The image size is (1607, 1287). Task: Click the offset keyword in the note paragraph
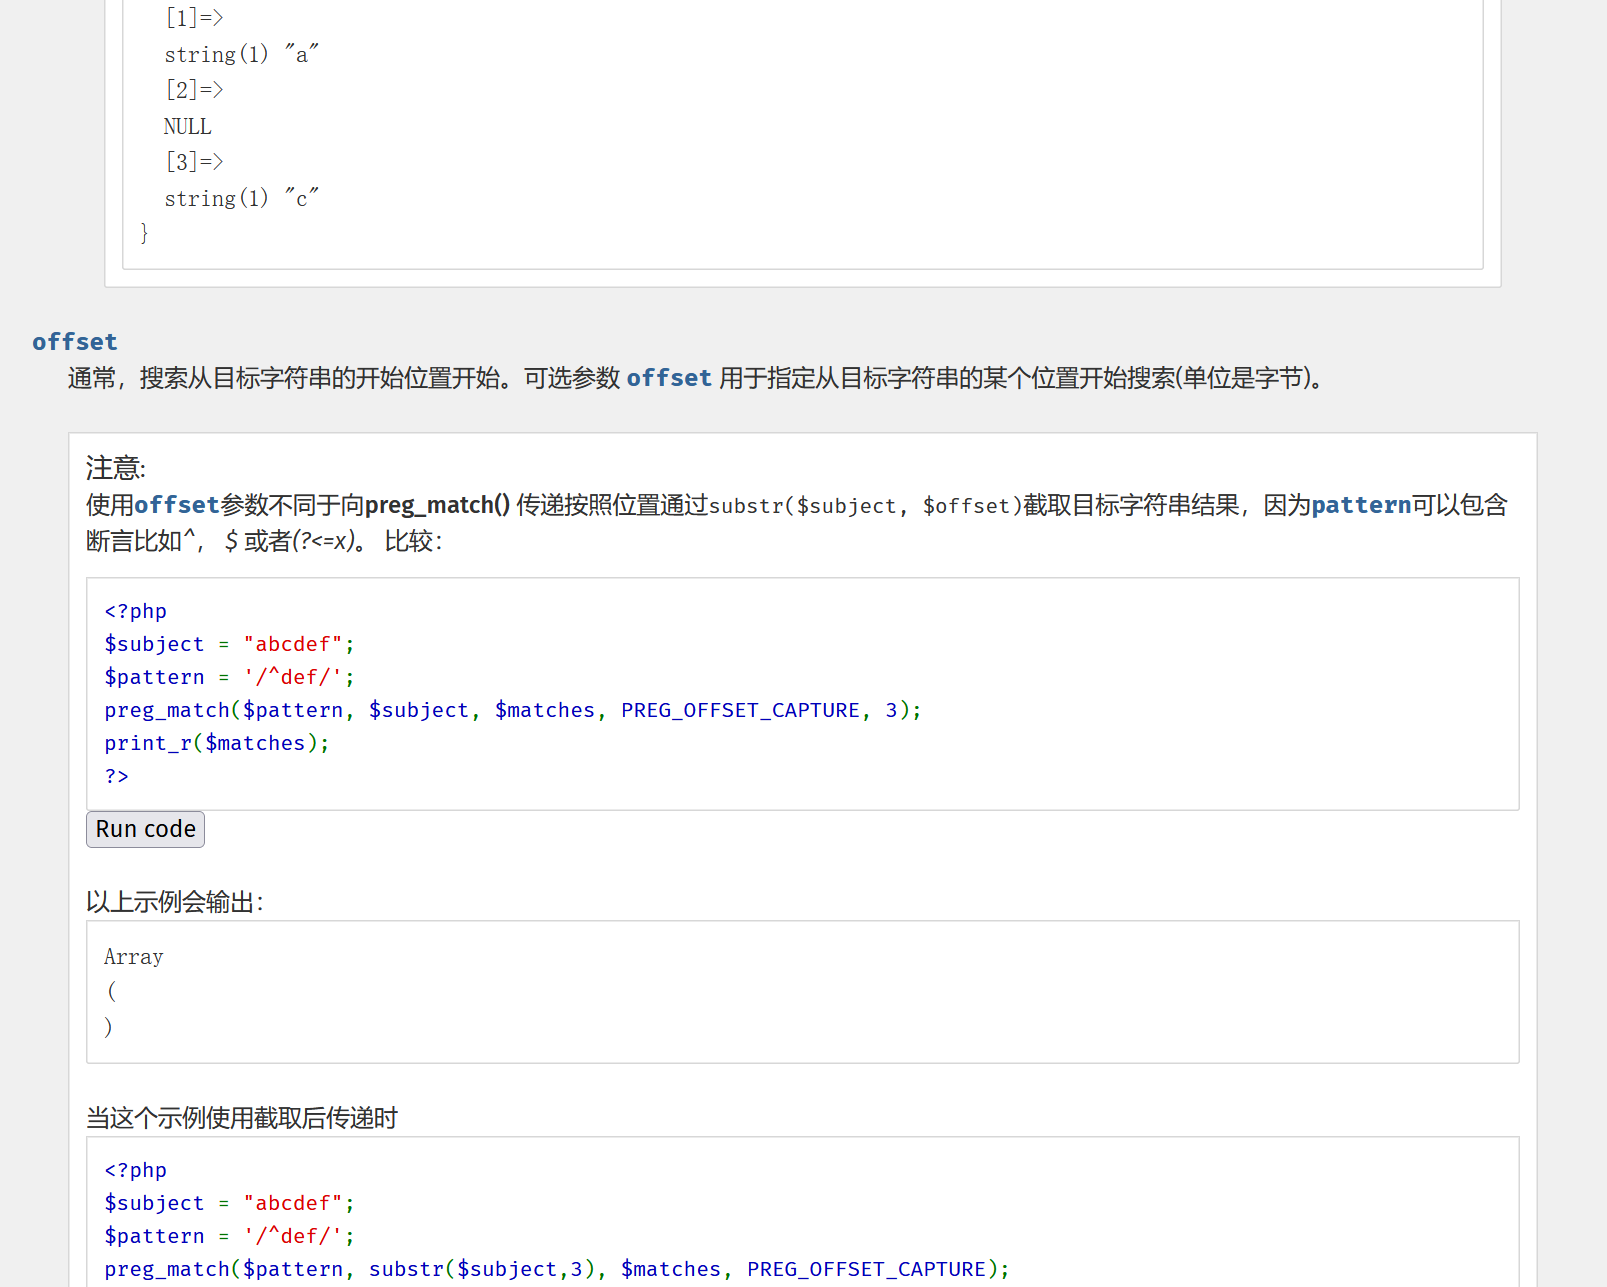click(177, 505)
